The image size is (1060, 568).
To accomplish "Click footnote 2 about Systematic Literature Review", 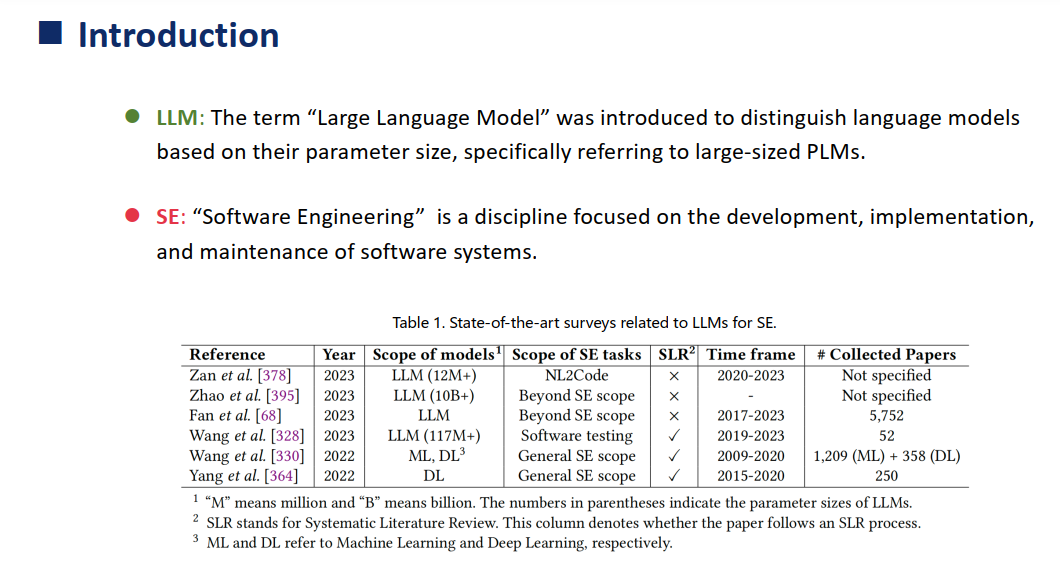I will [556, 523].
